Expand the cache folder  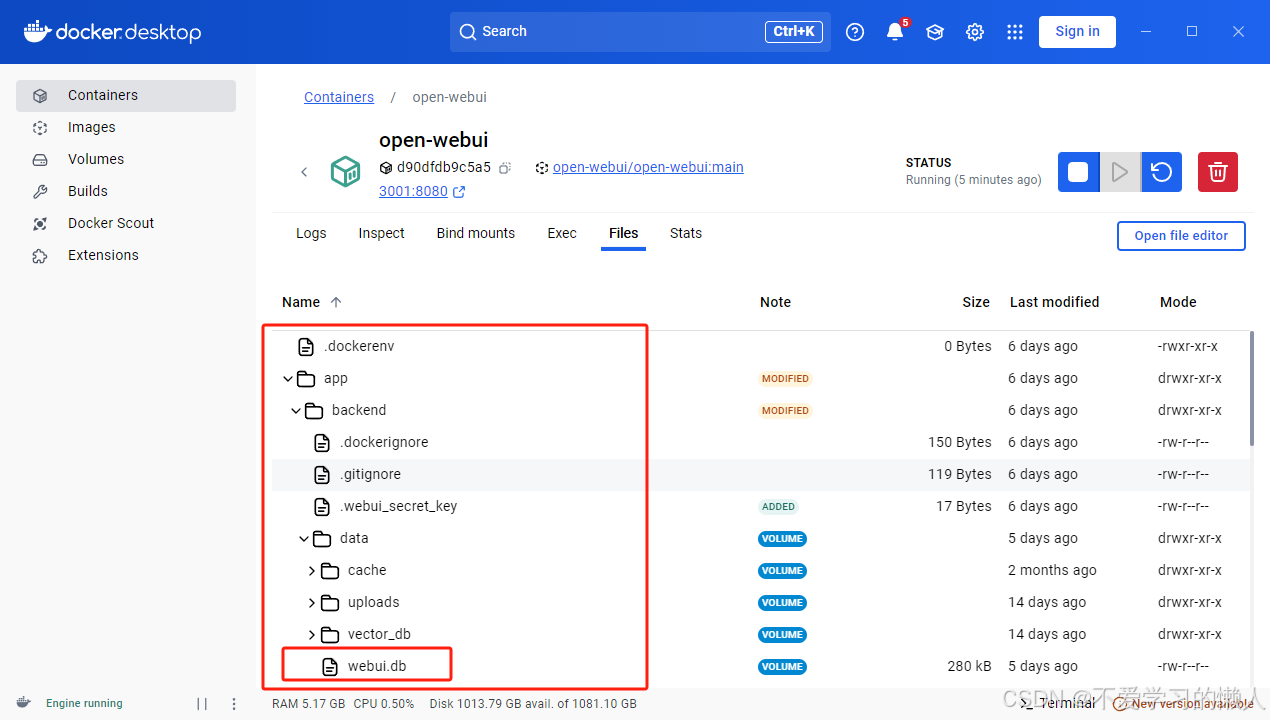click(312, 570)
